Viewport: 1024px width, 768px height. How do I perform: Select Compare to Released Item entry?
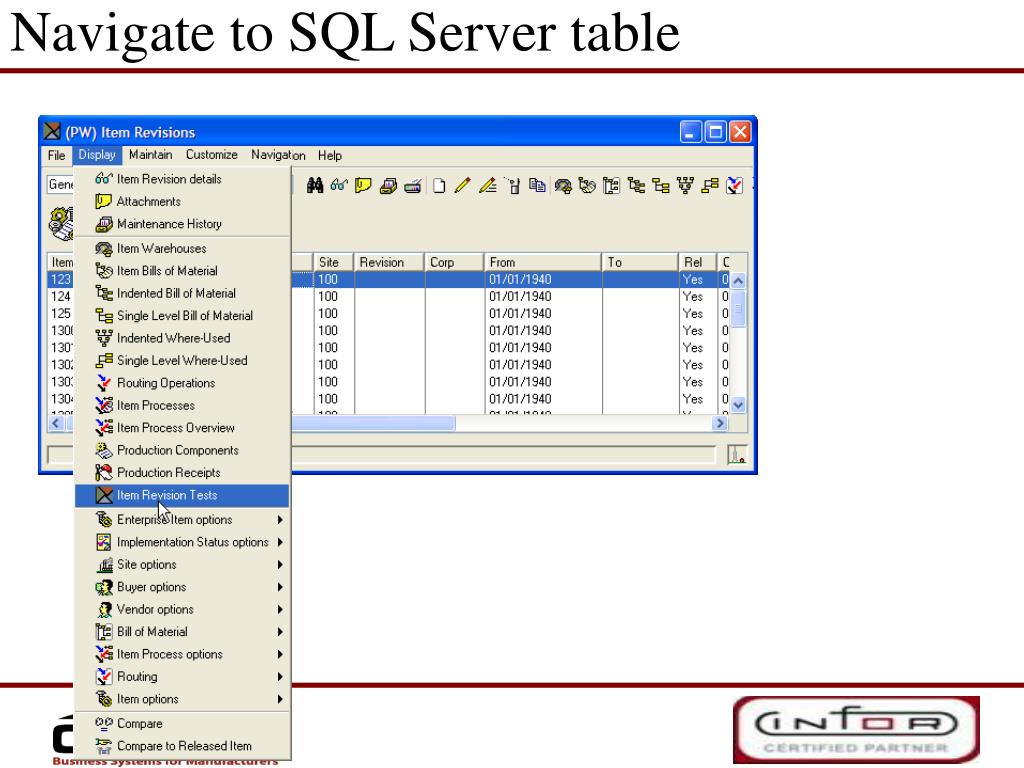[182, 746]
